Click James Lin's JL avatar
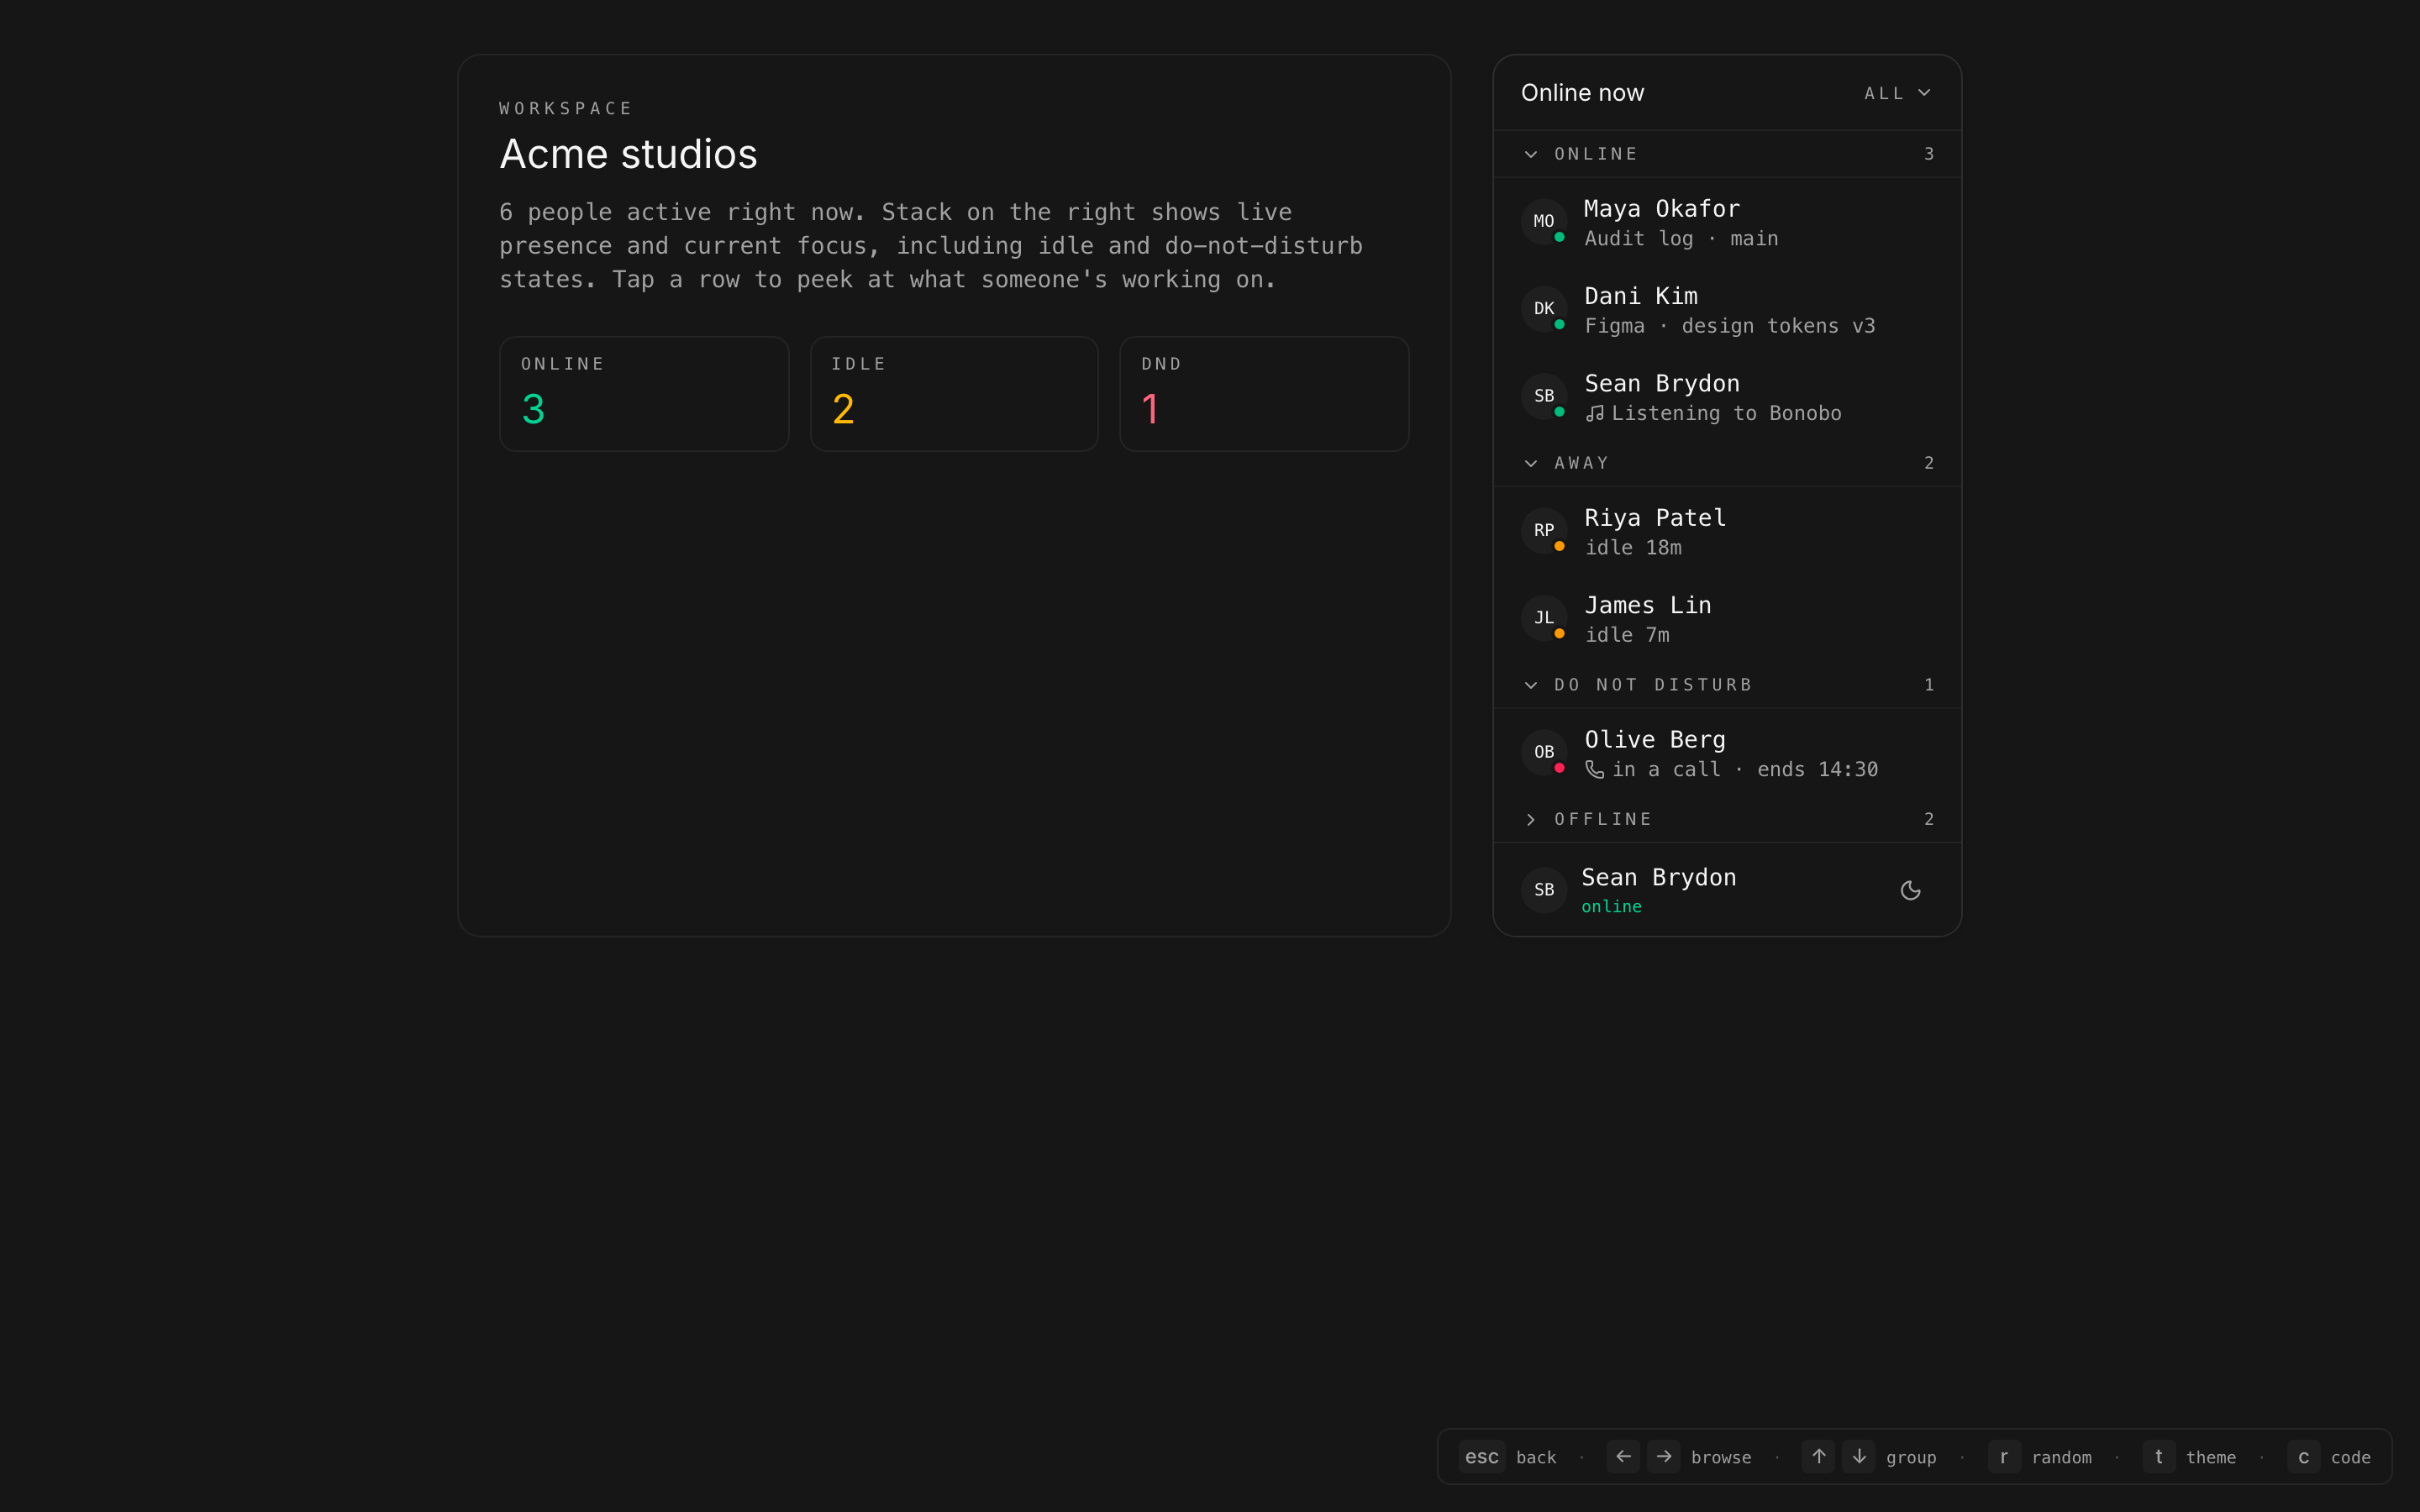Viewport: 2420px width, 1512px height. point(1544,618)
